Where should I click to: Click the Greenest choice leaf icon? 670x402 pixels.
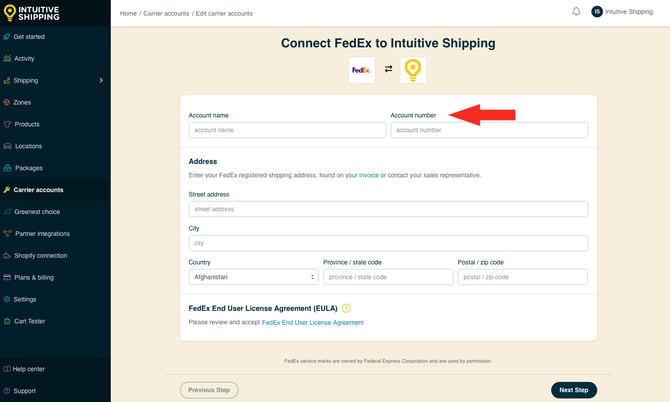point(7,212)
